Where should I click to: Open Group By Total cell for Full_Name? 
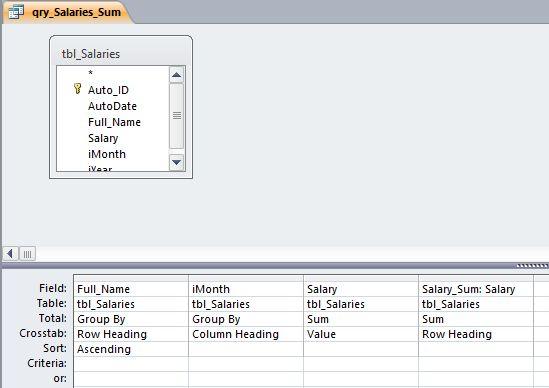pyautogui.click(x=131, y=319)
